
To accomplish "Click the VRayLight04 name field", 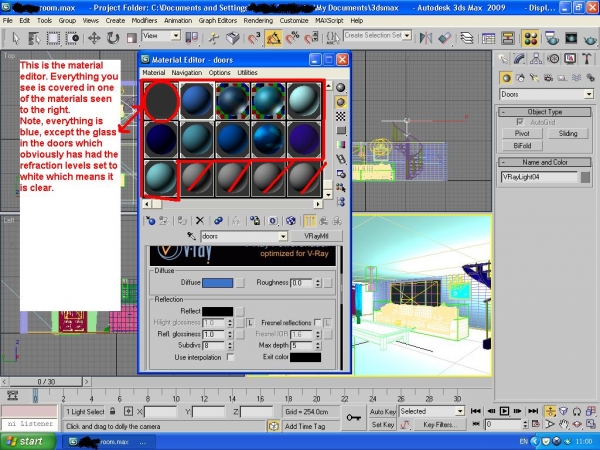I will point(539,177).
